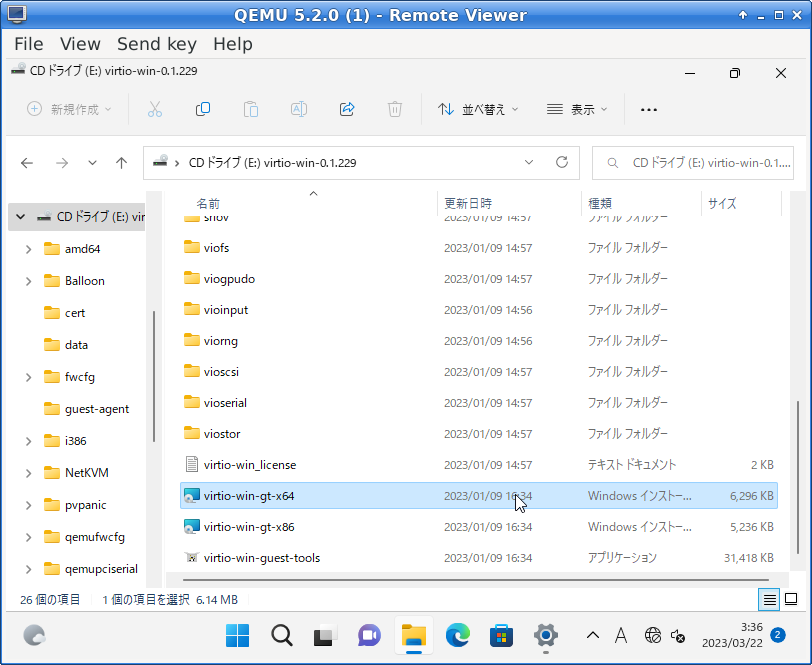This screenshot has width=812, height=665.
Task: Open the 表示 view dropdown
Action: (577, 109)
